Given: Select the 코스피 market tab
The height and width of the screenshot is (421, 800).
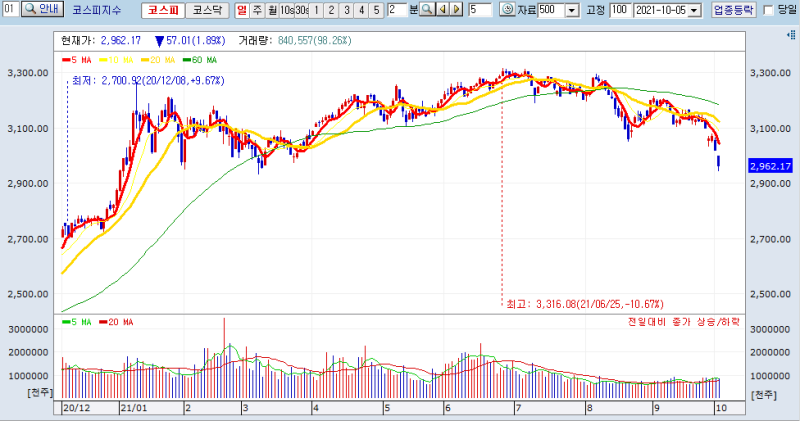Looking at the screenshot, I should point(163,10).
